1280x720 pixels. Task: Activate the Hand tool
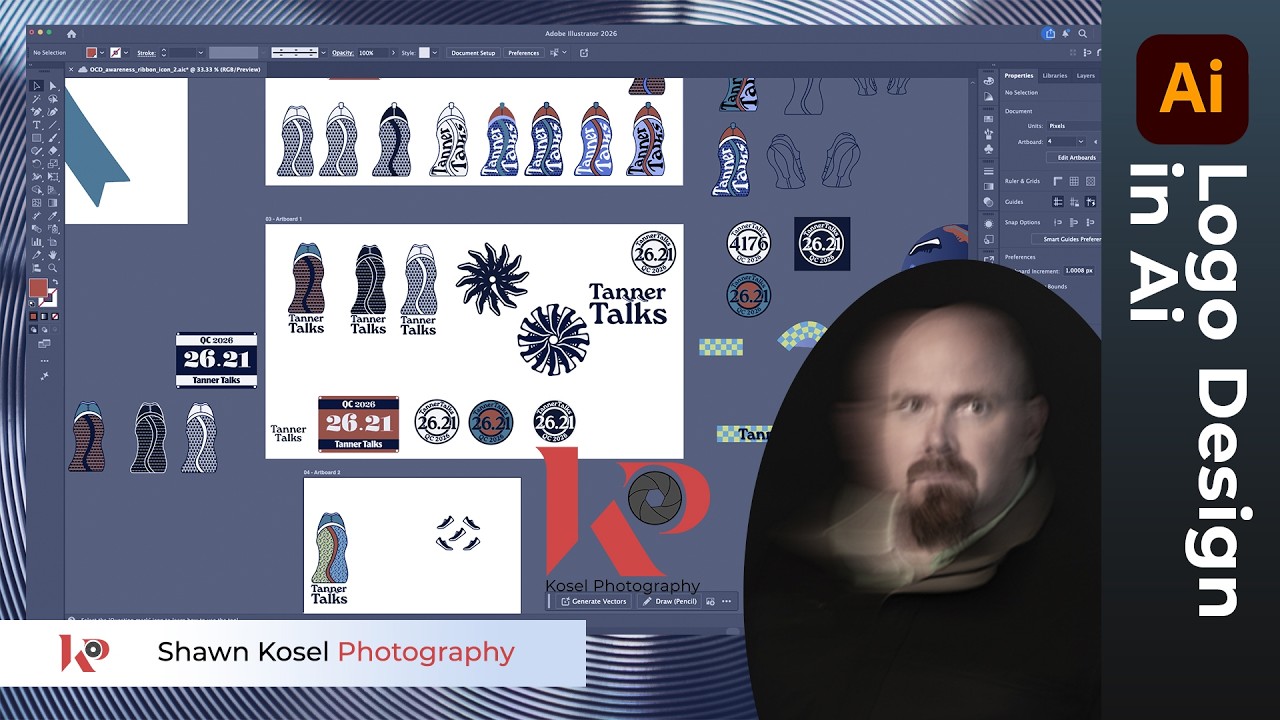[53, 255]
